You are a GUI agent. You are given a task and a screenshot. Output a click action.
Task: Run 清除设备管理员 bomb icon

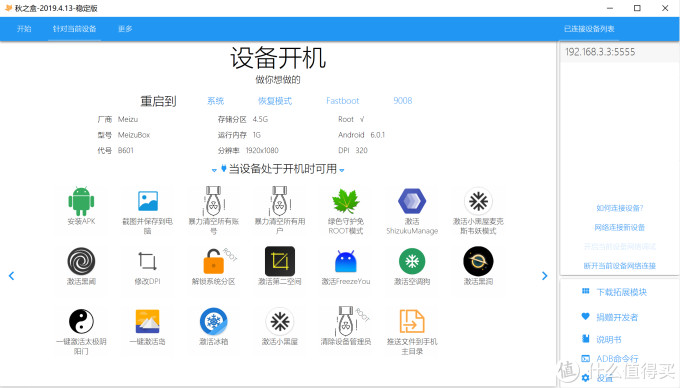(346, 321)
